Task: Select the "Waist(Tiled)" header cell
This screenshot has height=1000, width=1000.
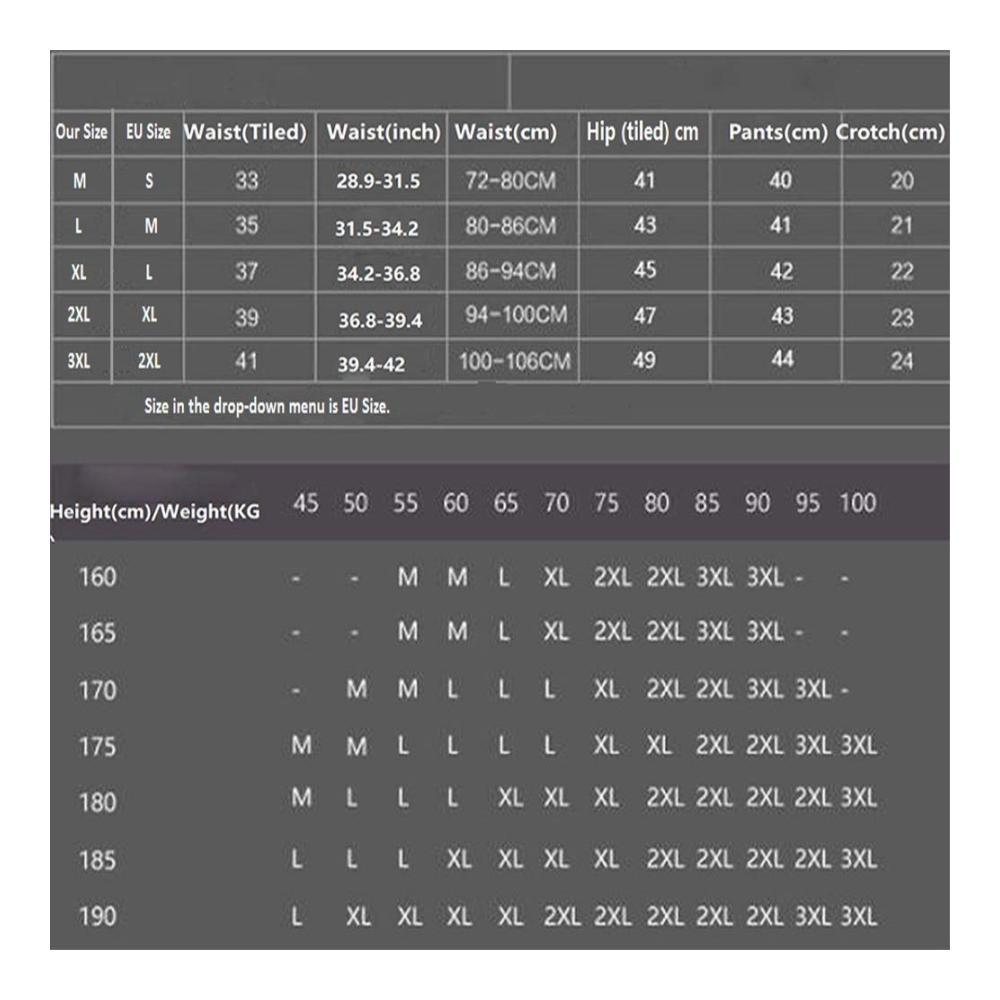Action: click(246, 132)
